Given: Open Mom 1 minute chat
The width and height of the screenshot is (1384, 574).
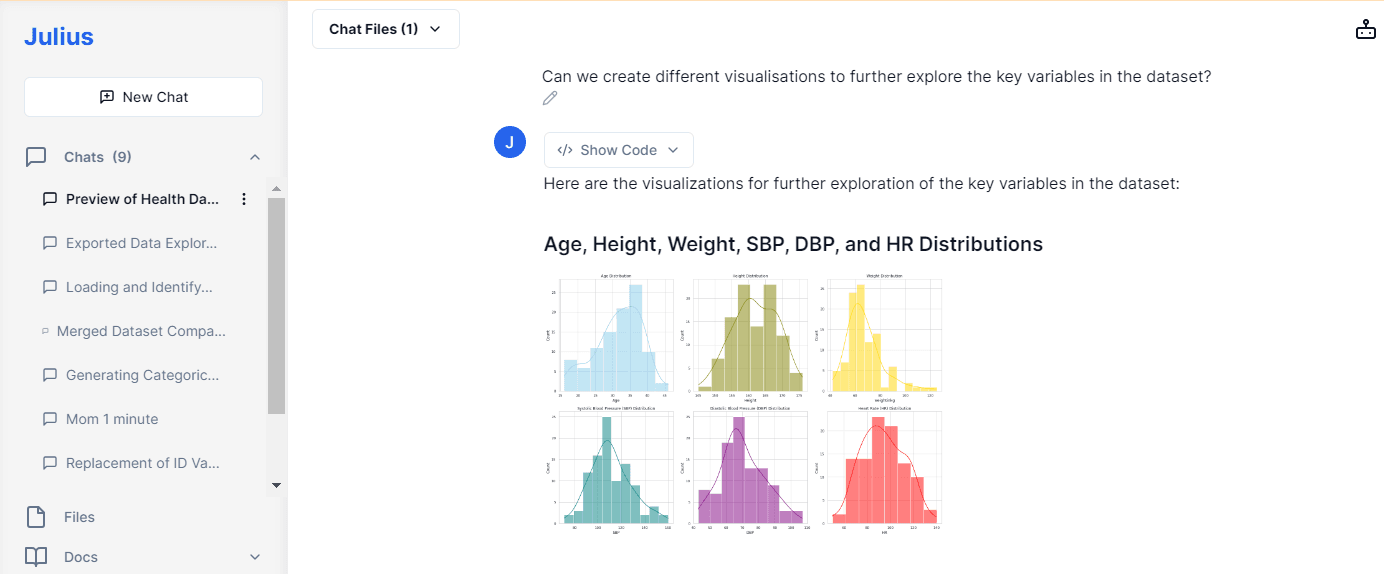Looking at the screenshot, I should 112,419.
